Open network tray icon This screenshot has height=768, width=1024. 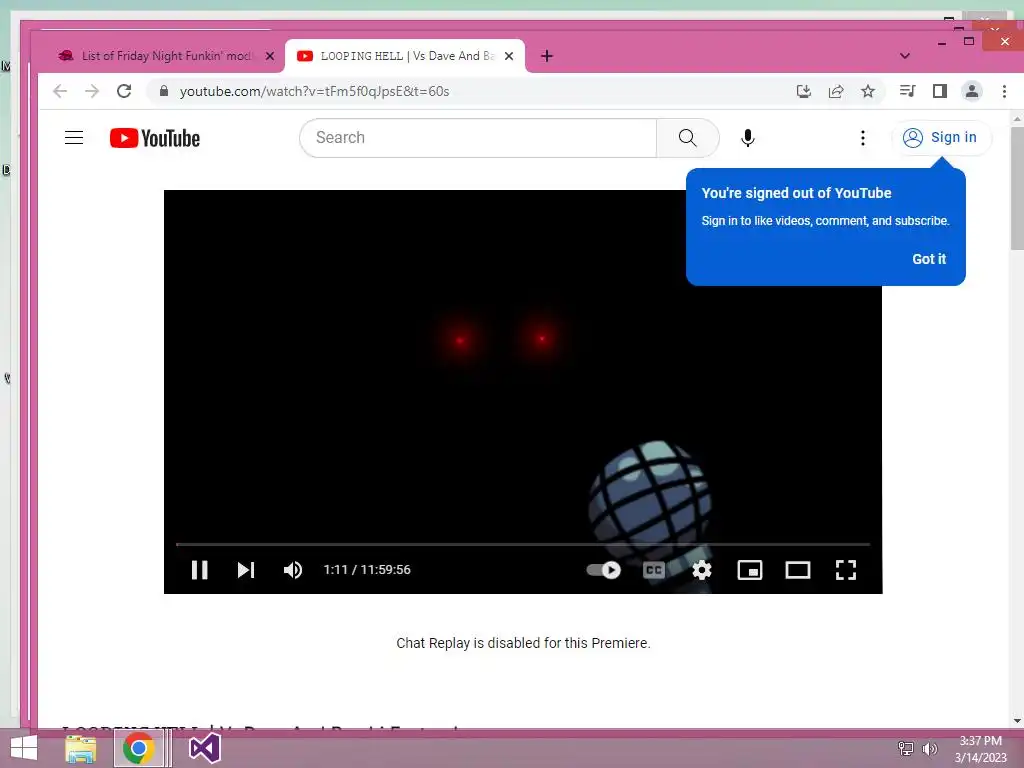pos(906,749)
